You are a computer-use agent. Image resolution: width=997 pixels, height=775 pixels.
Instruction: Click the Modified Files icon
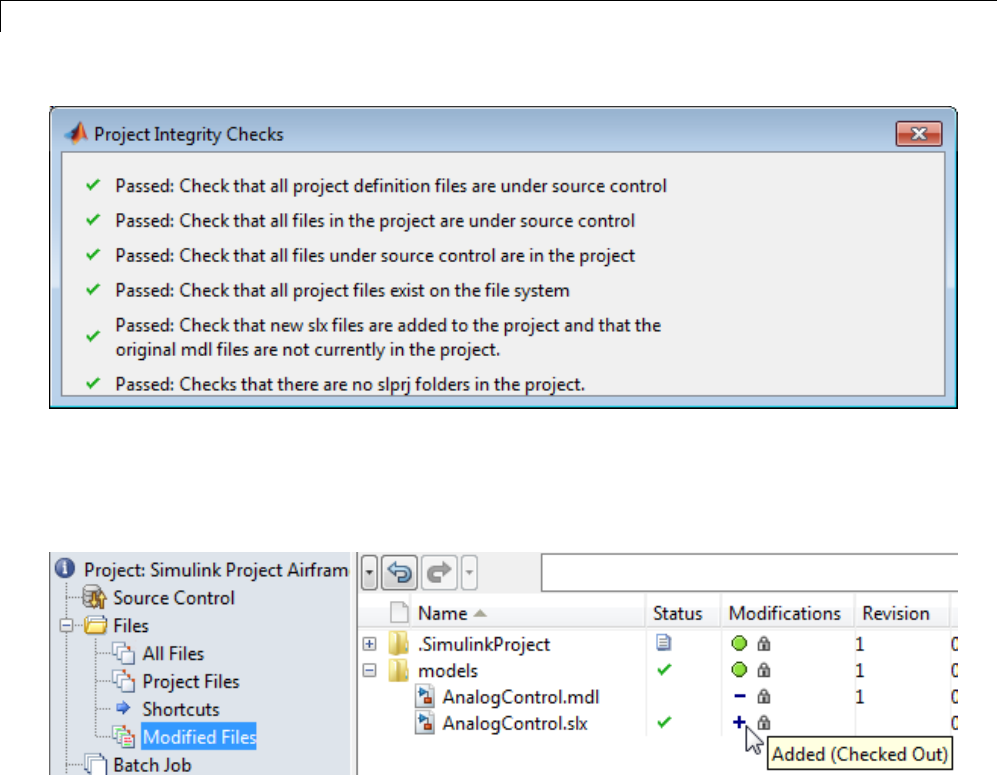(x=124, y=736)
